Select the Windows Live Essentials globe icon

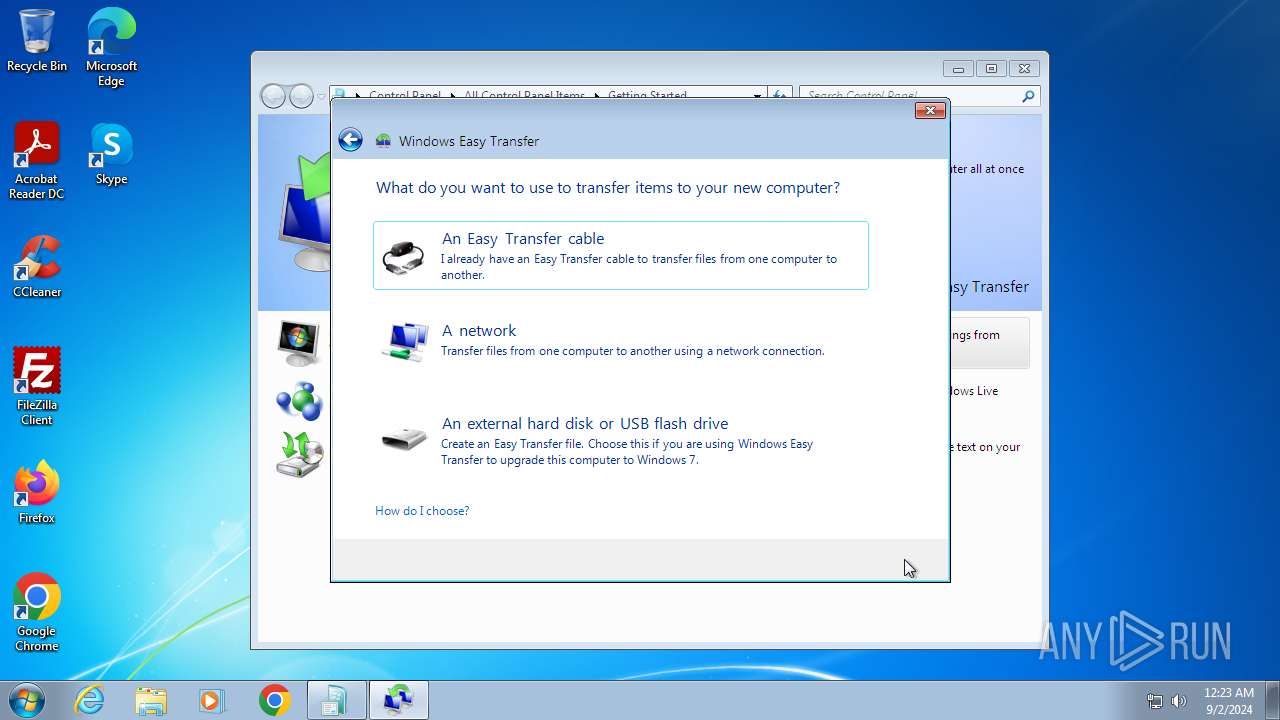point(299,401)
